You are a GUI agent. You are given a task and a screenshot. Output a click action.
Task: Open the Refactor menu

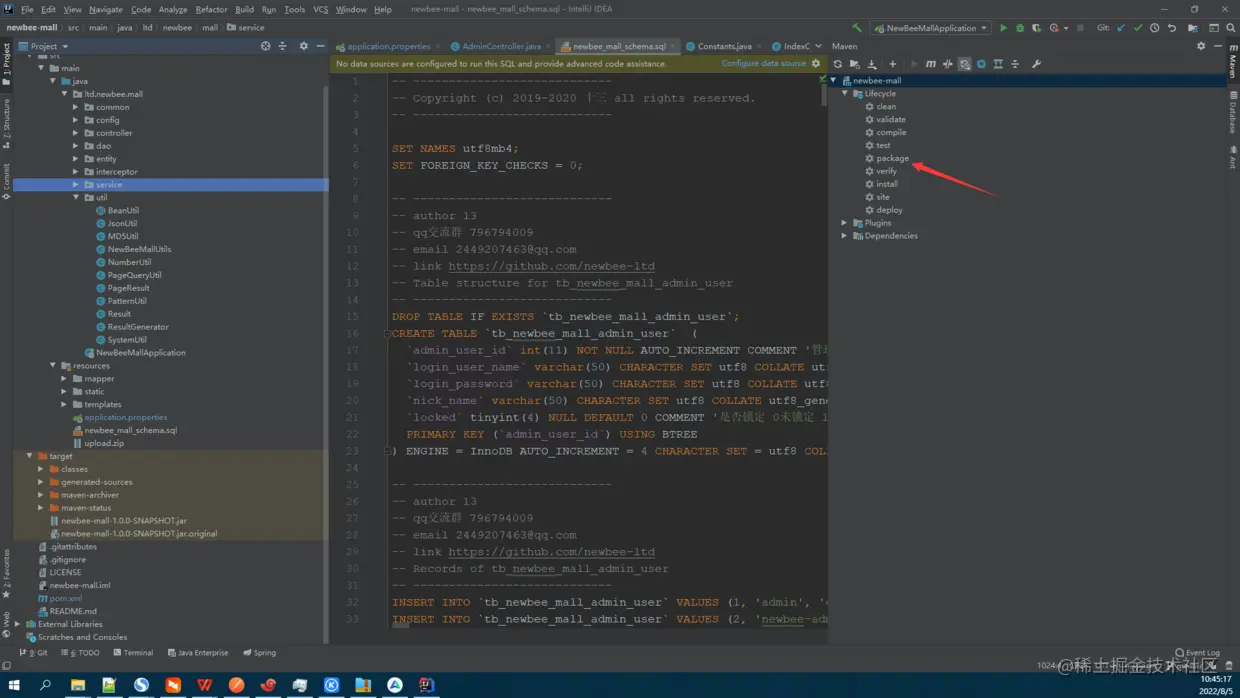click(x=211, y=9)
